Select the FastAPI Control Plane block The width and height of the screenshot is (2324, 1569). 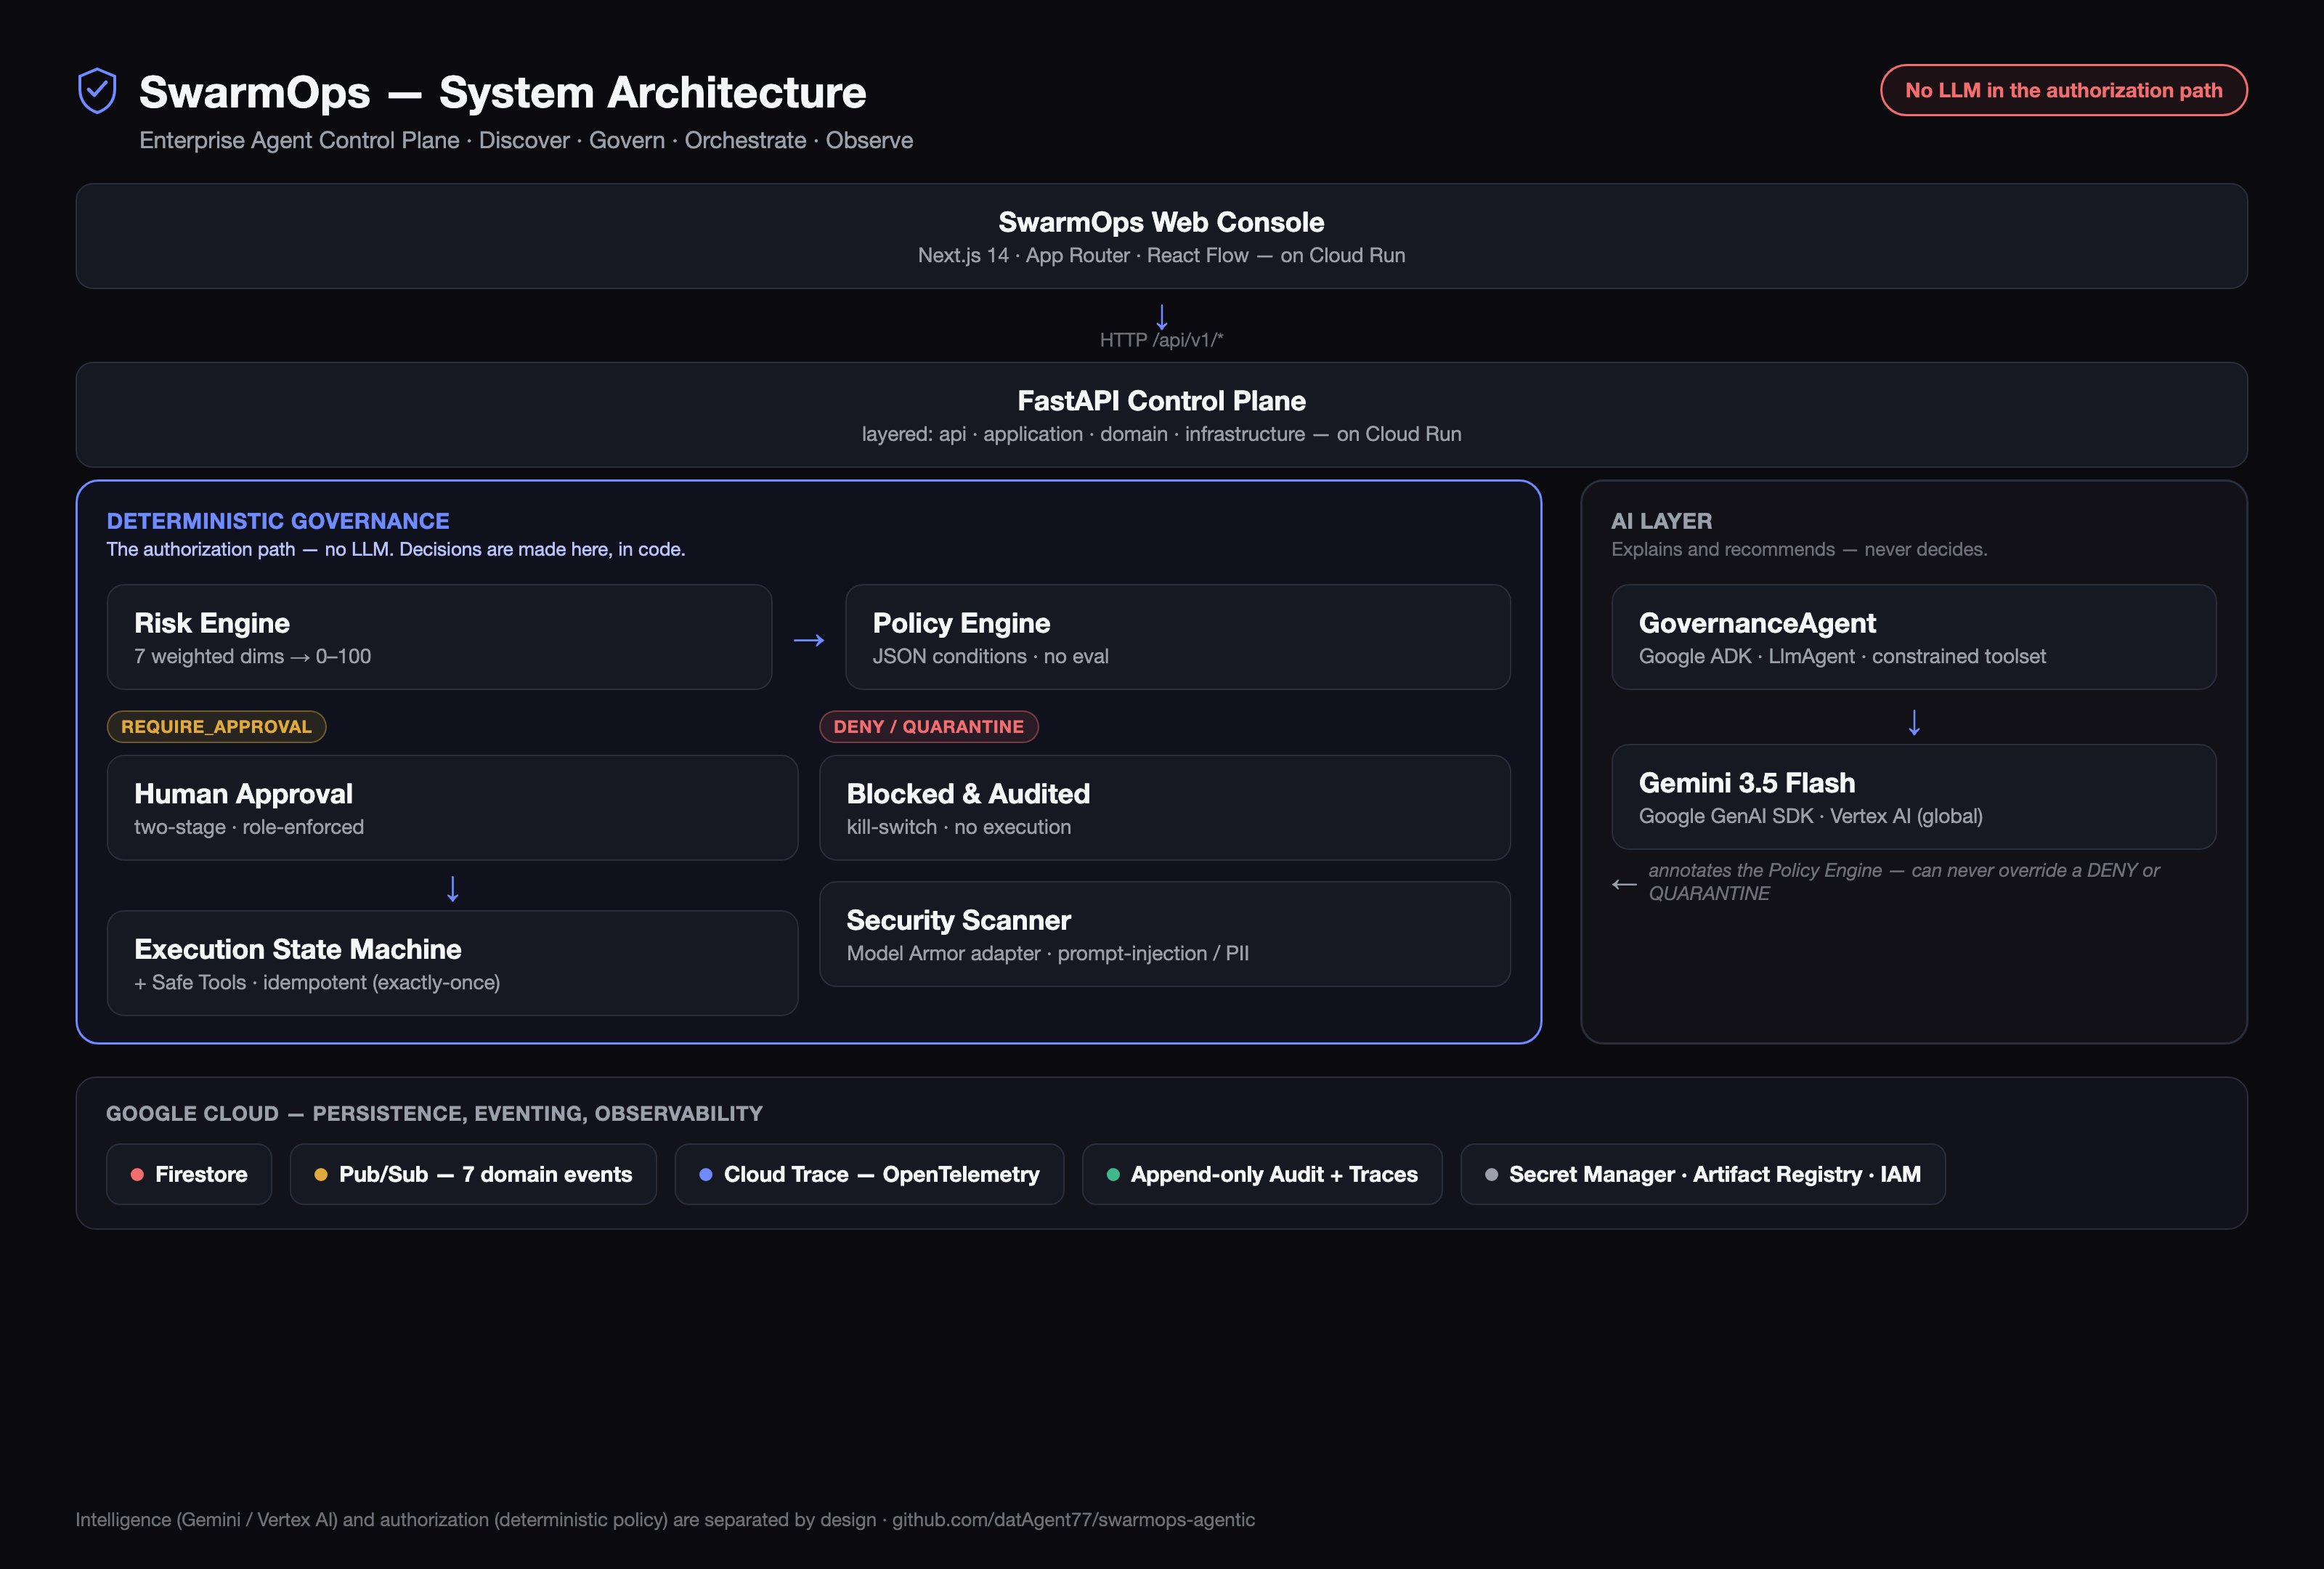[1161, 415]
